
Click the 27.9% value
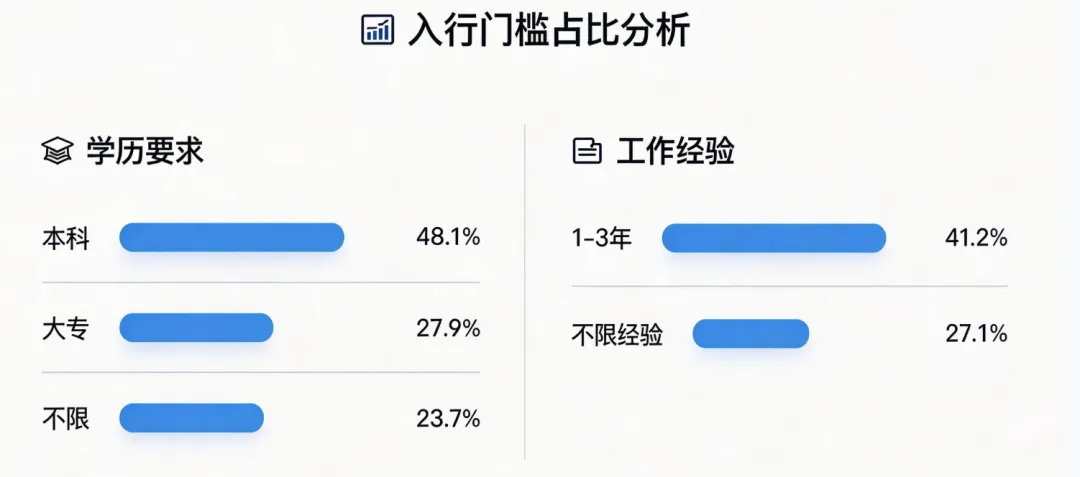[448, 328]
